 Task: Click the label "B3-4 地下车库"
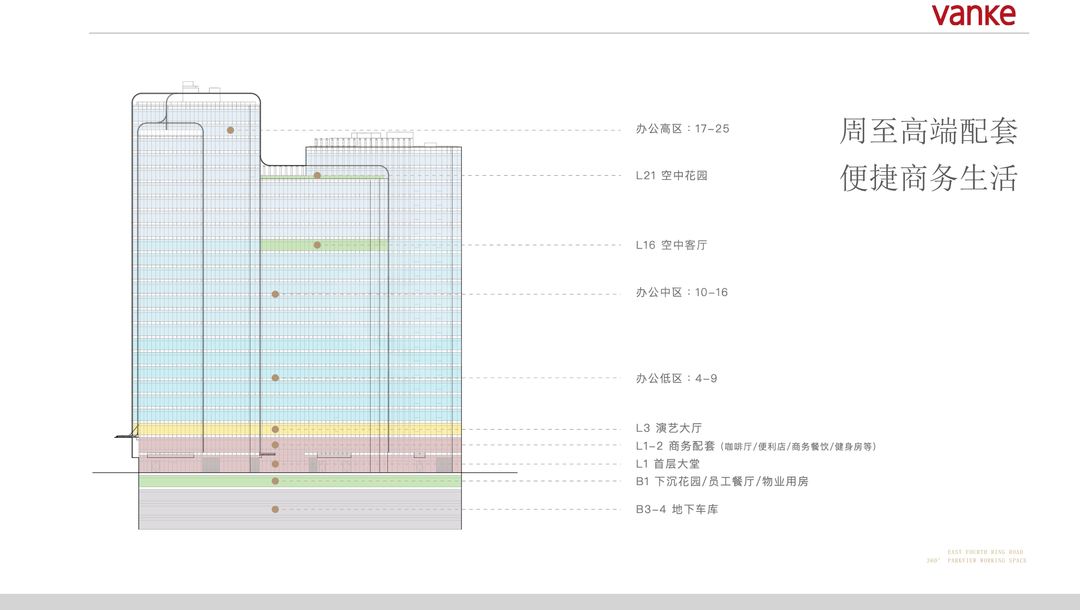[676, 509]
